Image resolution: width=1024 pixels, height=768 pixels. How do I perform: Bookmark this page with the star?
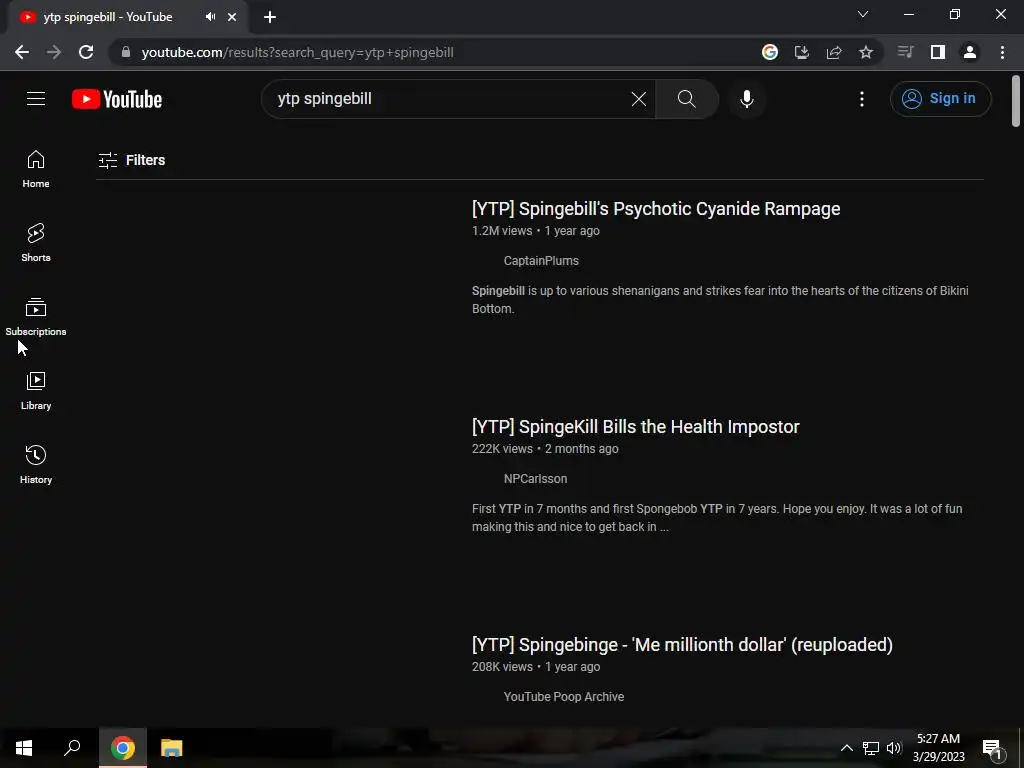(x=866, y=52)
